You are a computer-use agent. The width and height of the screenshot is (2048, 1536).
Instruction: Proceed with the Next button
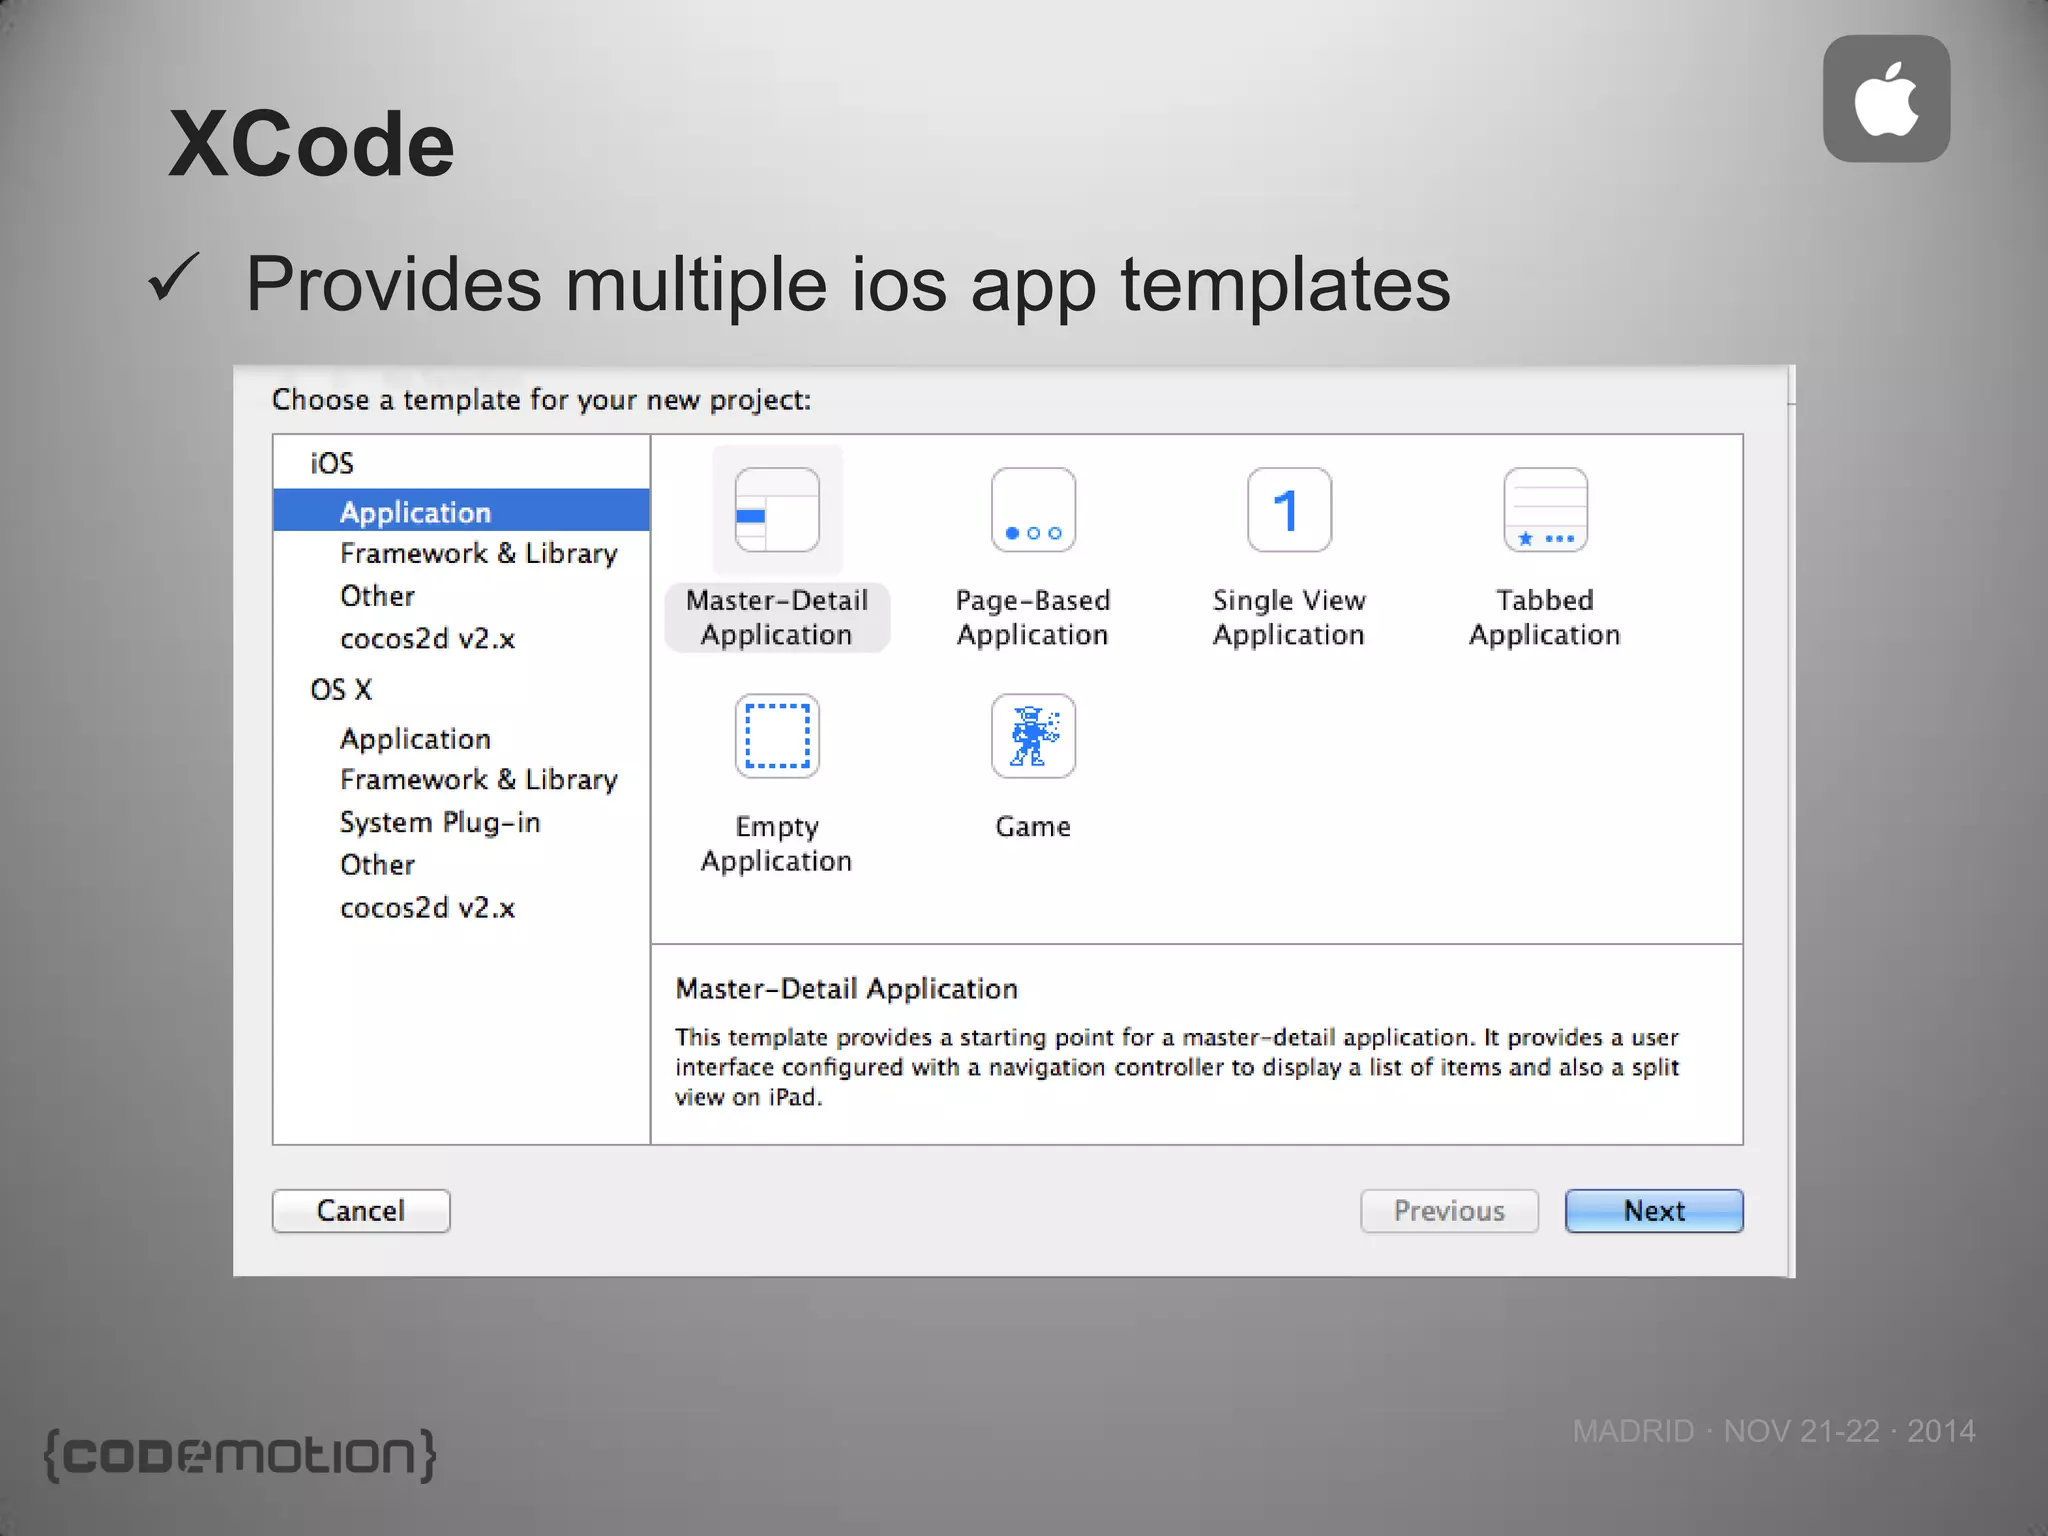(1654, 1211)
